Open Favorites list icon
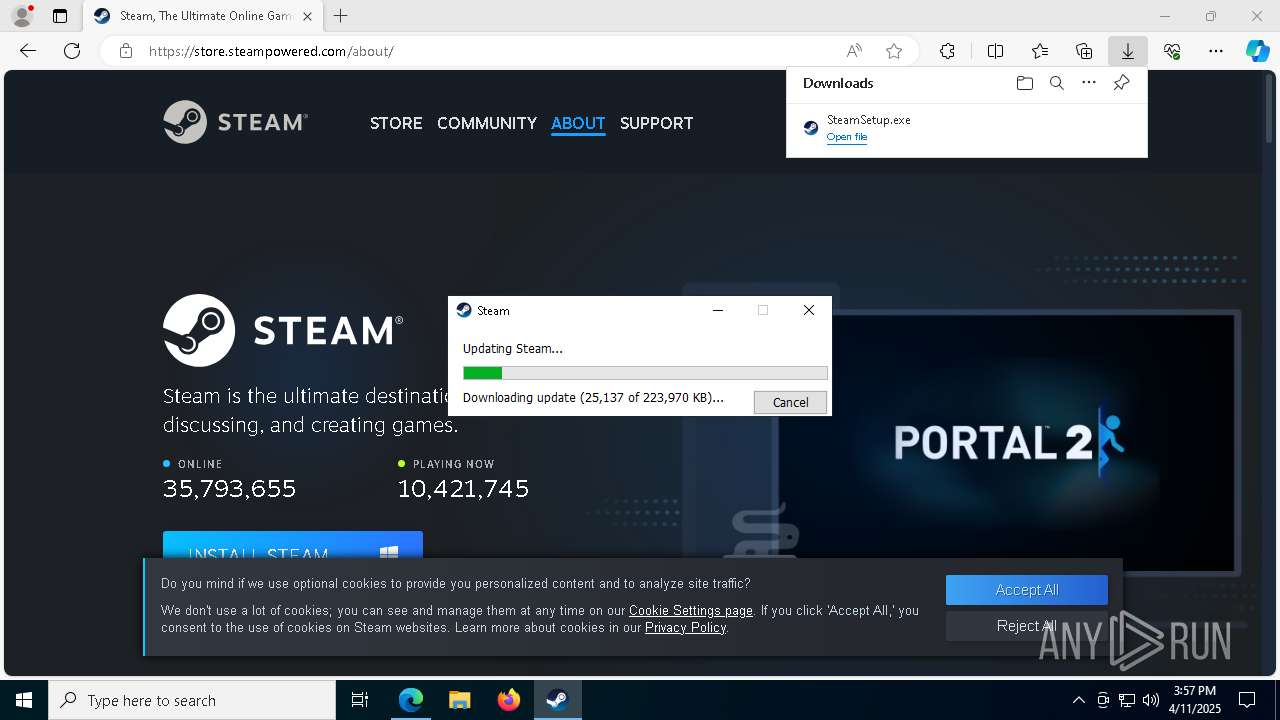This screenshot has height=720, width=1280. [x=1040, y=51]
